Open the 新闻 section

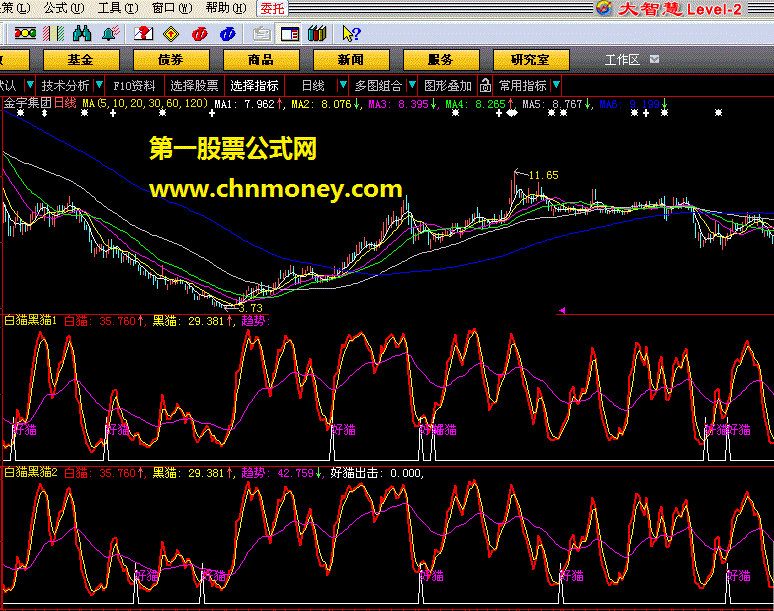point(351,60)
